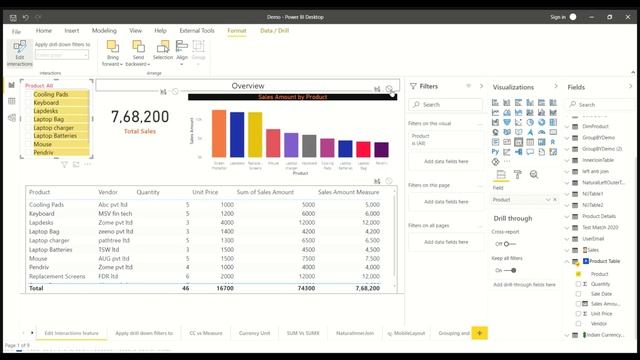The image size is (640, 360).
Task: Open Product field well dropdown arrow
Action: point(548,200)
